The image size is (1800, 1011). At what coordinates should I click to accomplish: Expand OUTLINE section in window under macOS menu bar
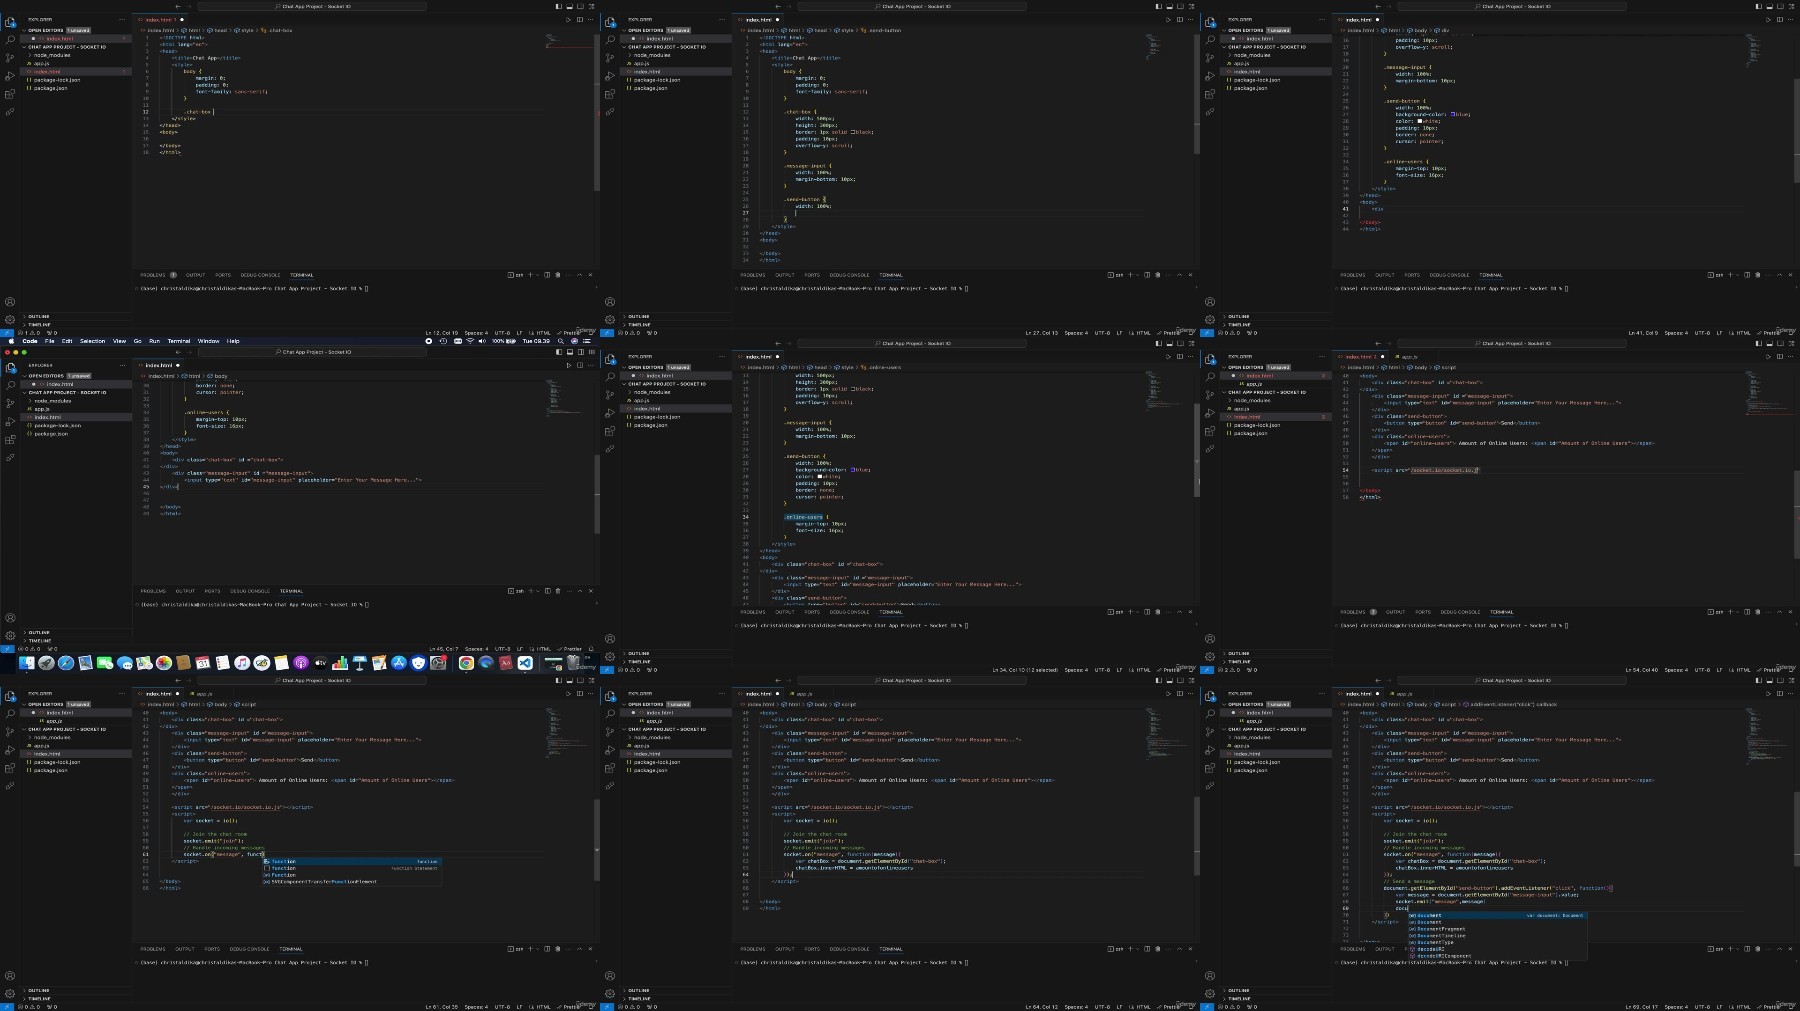[77, 632]
